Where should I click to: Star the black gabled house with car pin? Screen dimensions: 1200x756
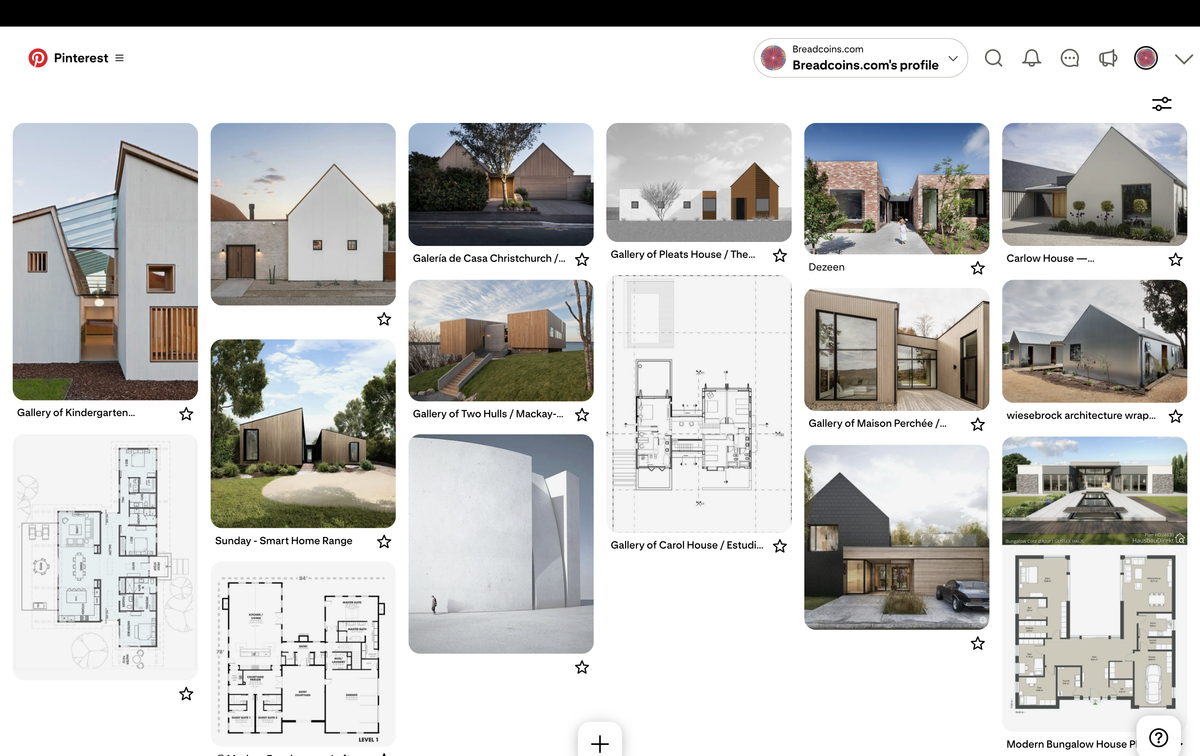pos(978,643)
